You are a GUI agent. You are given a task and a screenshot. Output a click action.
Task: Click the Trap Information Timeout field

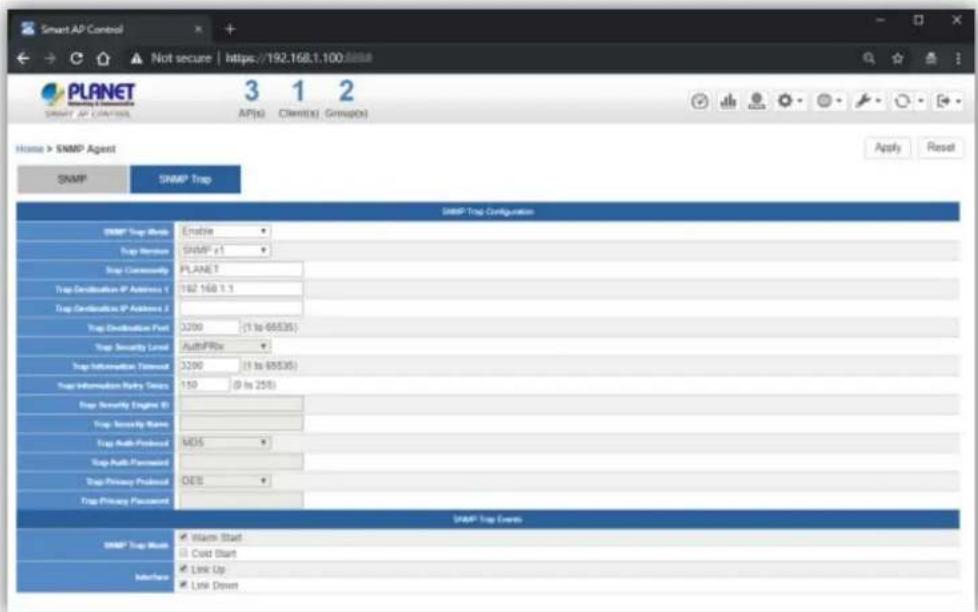[x=209, y=366]
